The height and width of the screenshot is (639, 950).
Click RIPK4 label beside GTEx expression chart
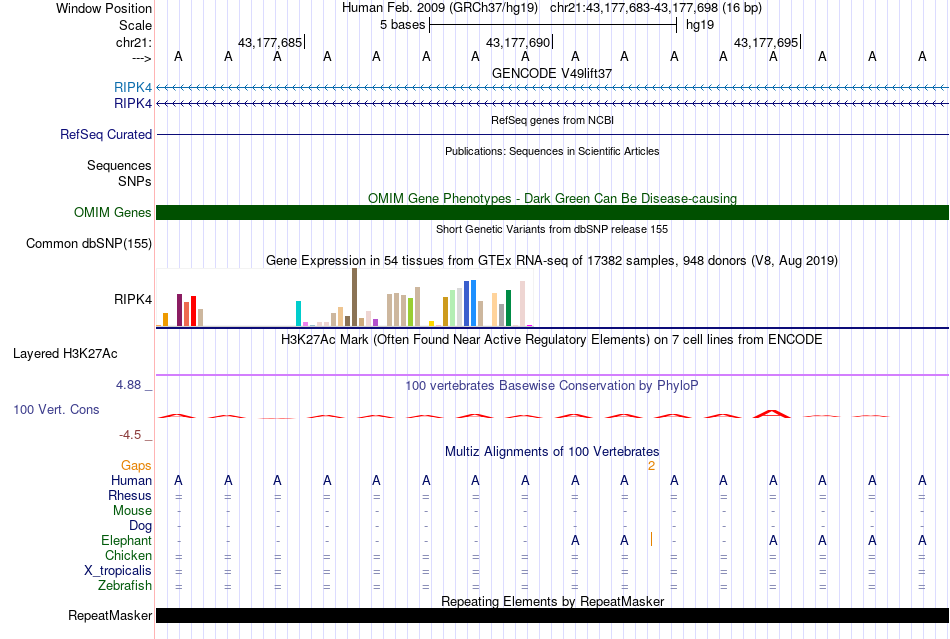pyautogui.click(x=133, y=299)
